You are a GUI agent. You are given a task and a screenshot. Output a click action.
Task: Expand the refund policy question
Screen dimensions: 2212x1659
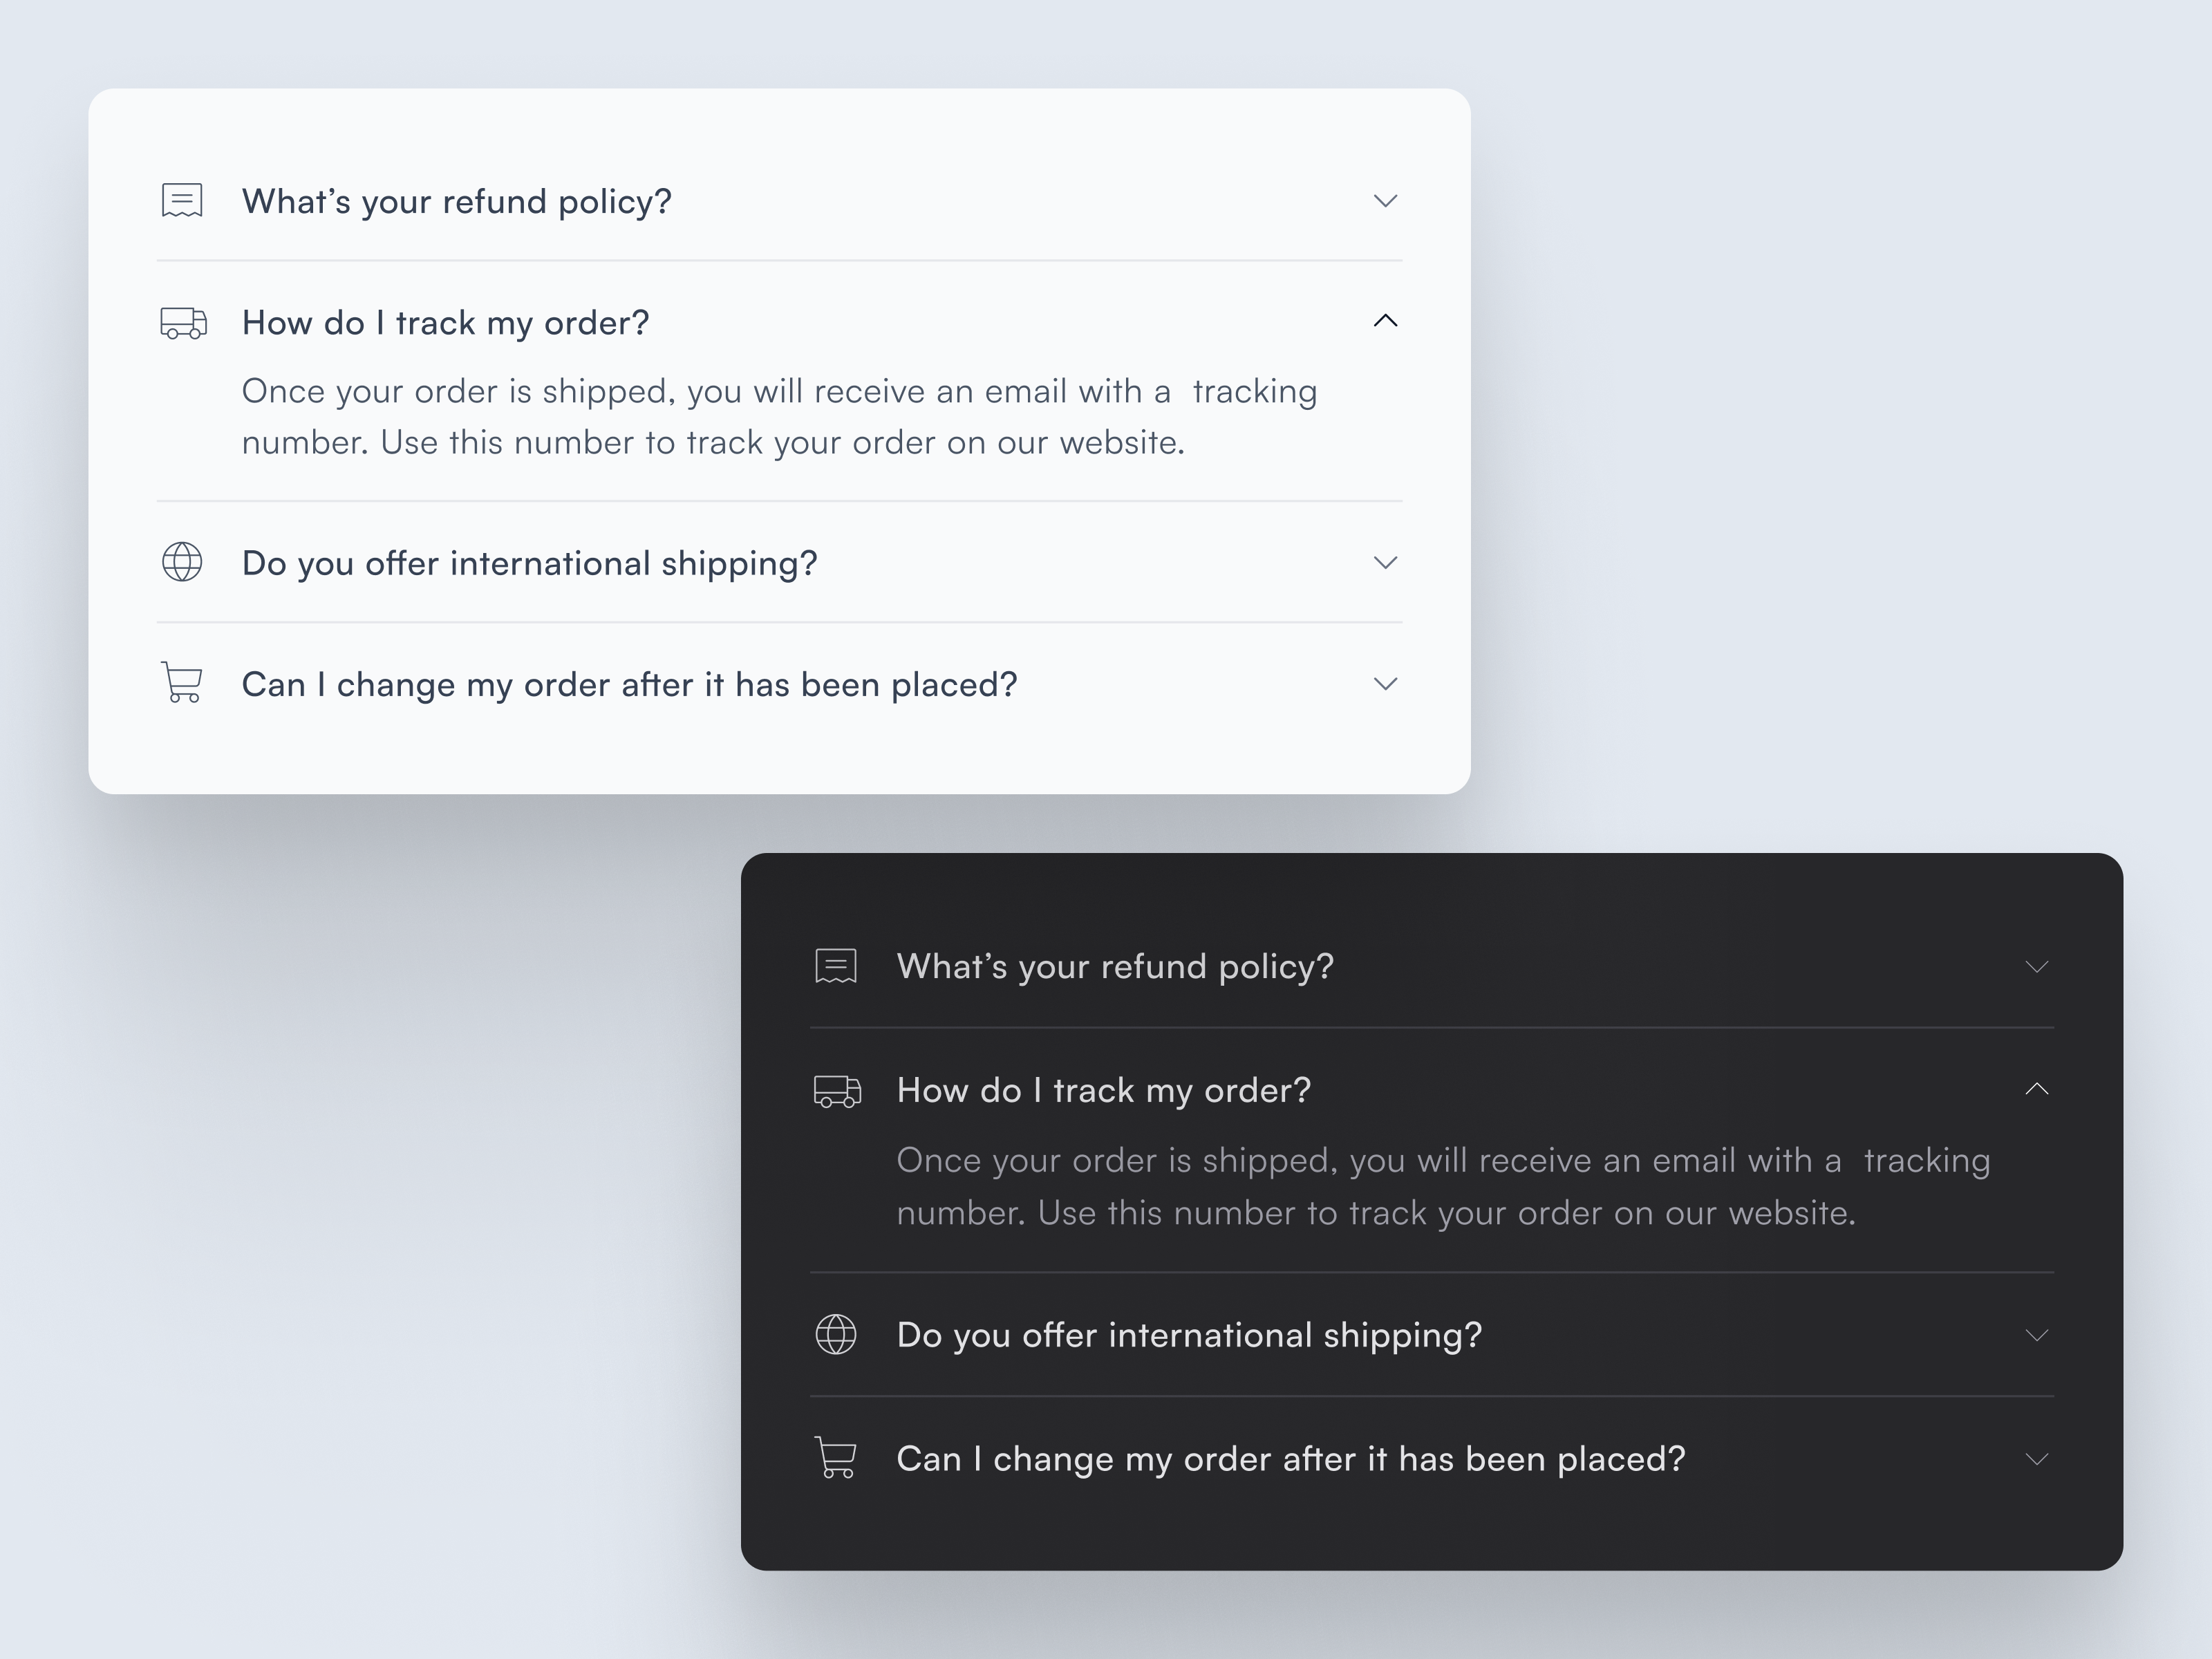(1385, 201)
